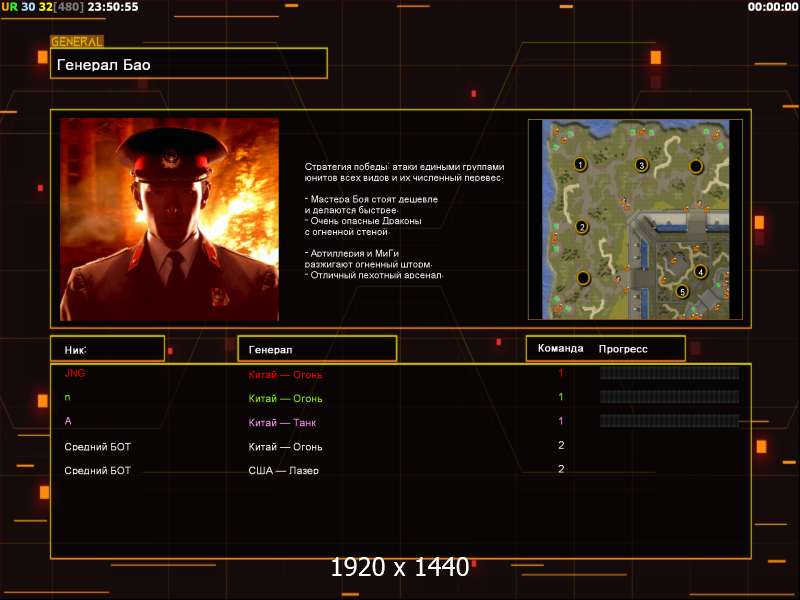Select the green player nickname п
Screen dimensions: 800x600
coord(67,397)
